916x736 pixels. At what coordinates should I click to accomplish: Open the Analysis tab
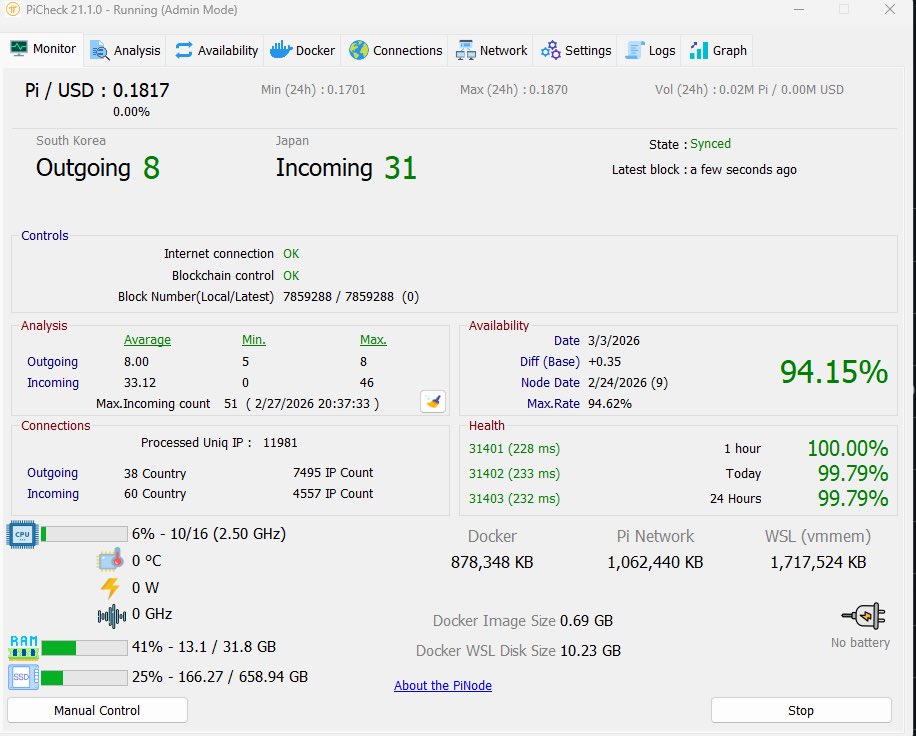pos(125,51)
